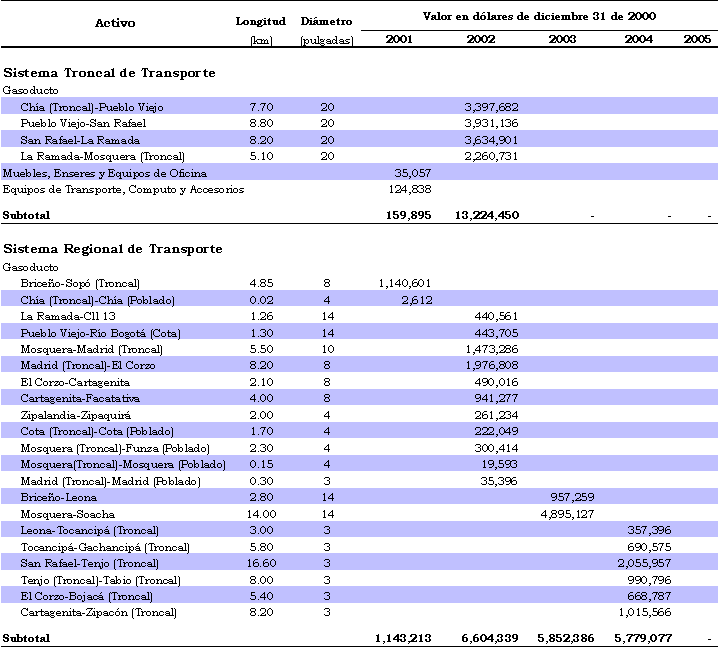
Task: Click the value 1,976,808
Action: (491, 365)
